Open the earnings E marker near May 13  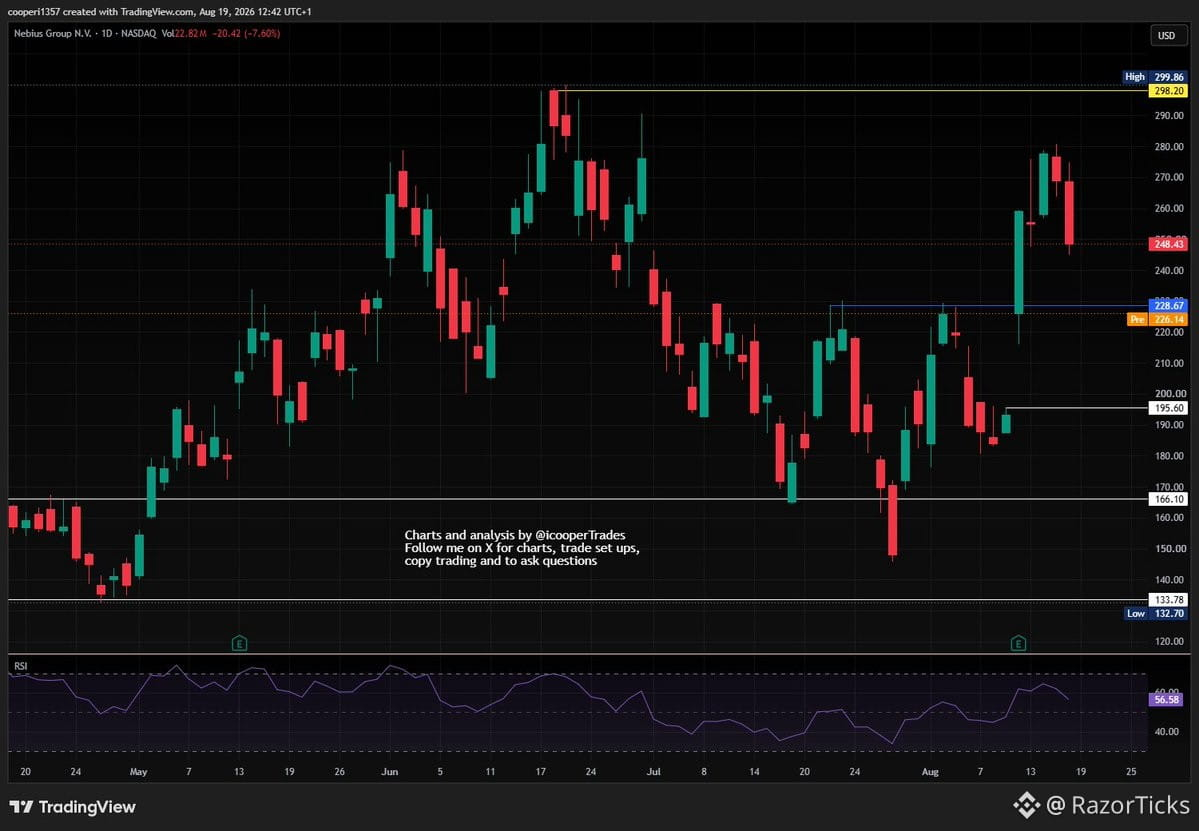coord(239,643)
